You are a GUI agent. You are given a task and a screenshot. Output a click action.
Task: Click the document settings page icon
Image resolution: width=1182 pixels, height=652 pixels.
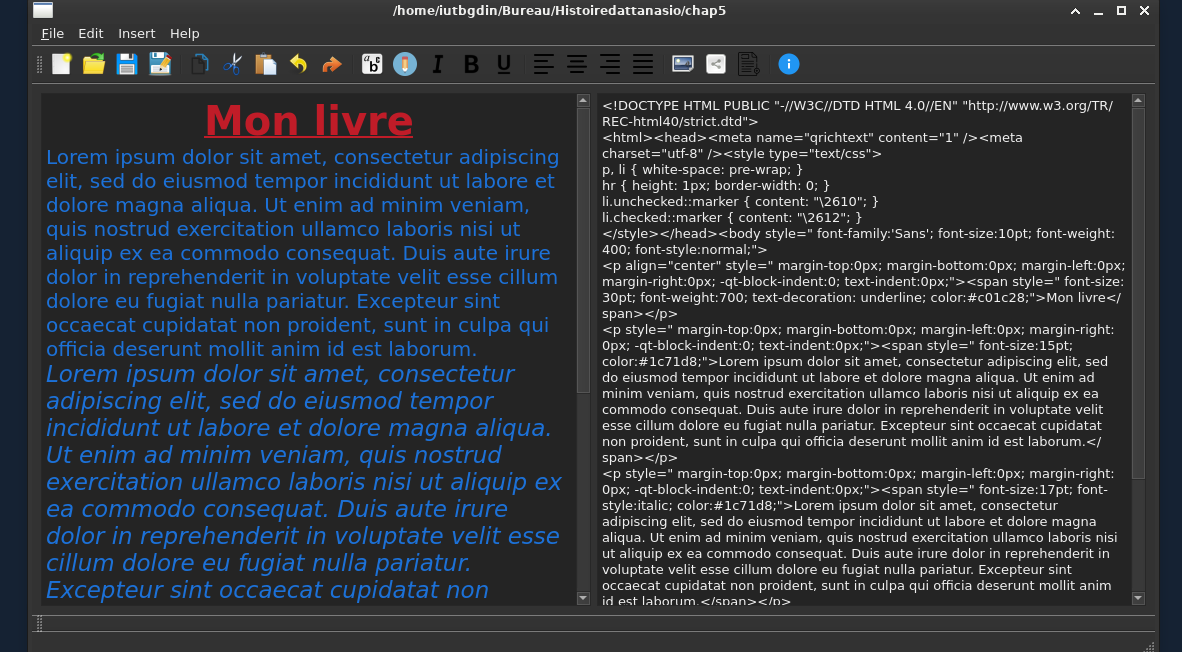[x=749, y=64]
